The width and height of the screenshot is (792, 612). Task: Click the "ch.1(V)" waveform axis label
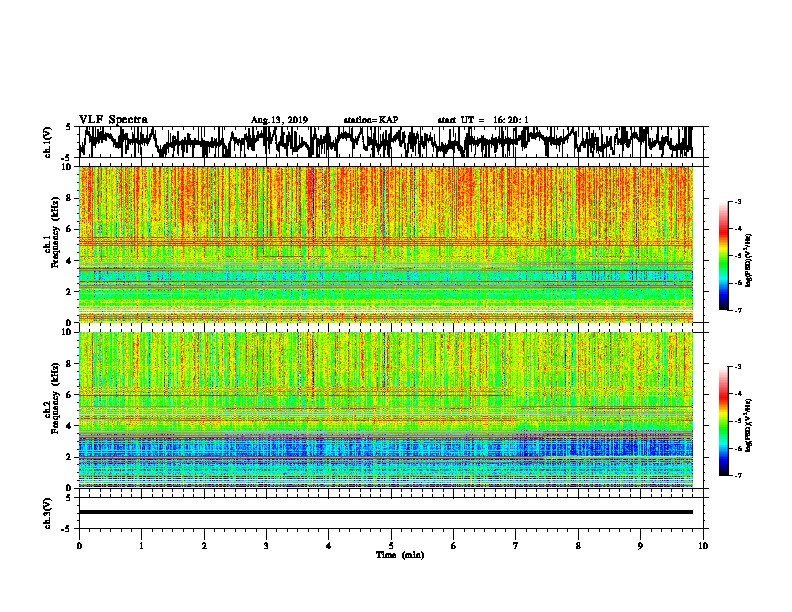click(x=47, y=142)
